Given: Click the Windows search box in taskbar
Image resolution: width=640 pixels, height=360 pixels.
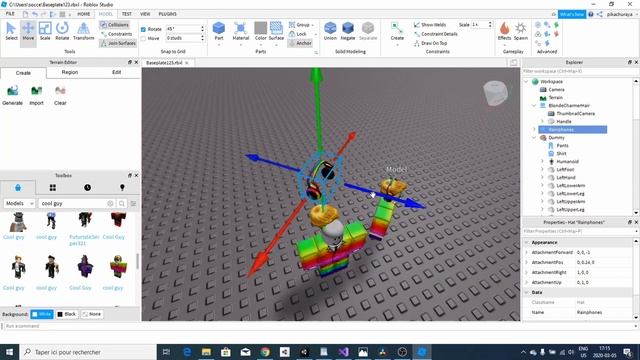Looking at the screenshot, I should pyautogui.click(x=87, y=352).
